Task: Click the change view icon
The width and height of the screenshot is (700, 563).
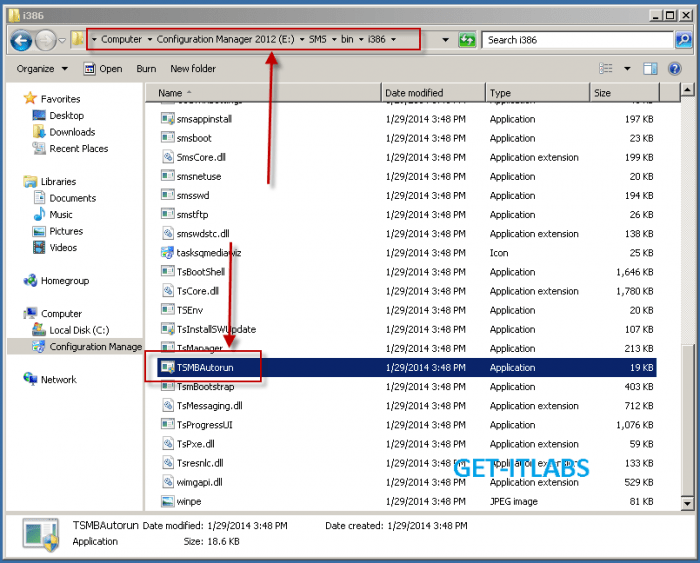Action: coord(605,68)
